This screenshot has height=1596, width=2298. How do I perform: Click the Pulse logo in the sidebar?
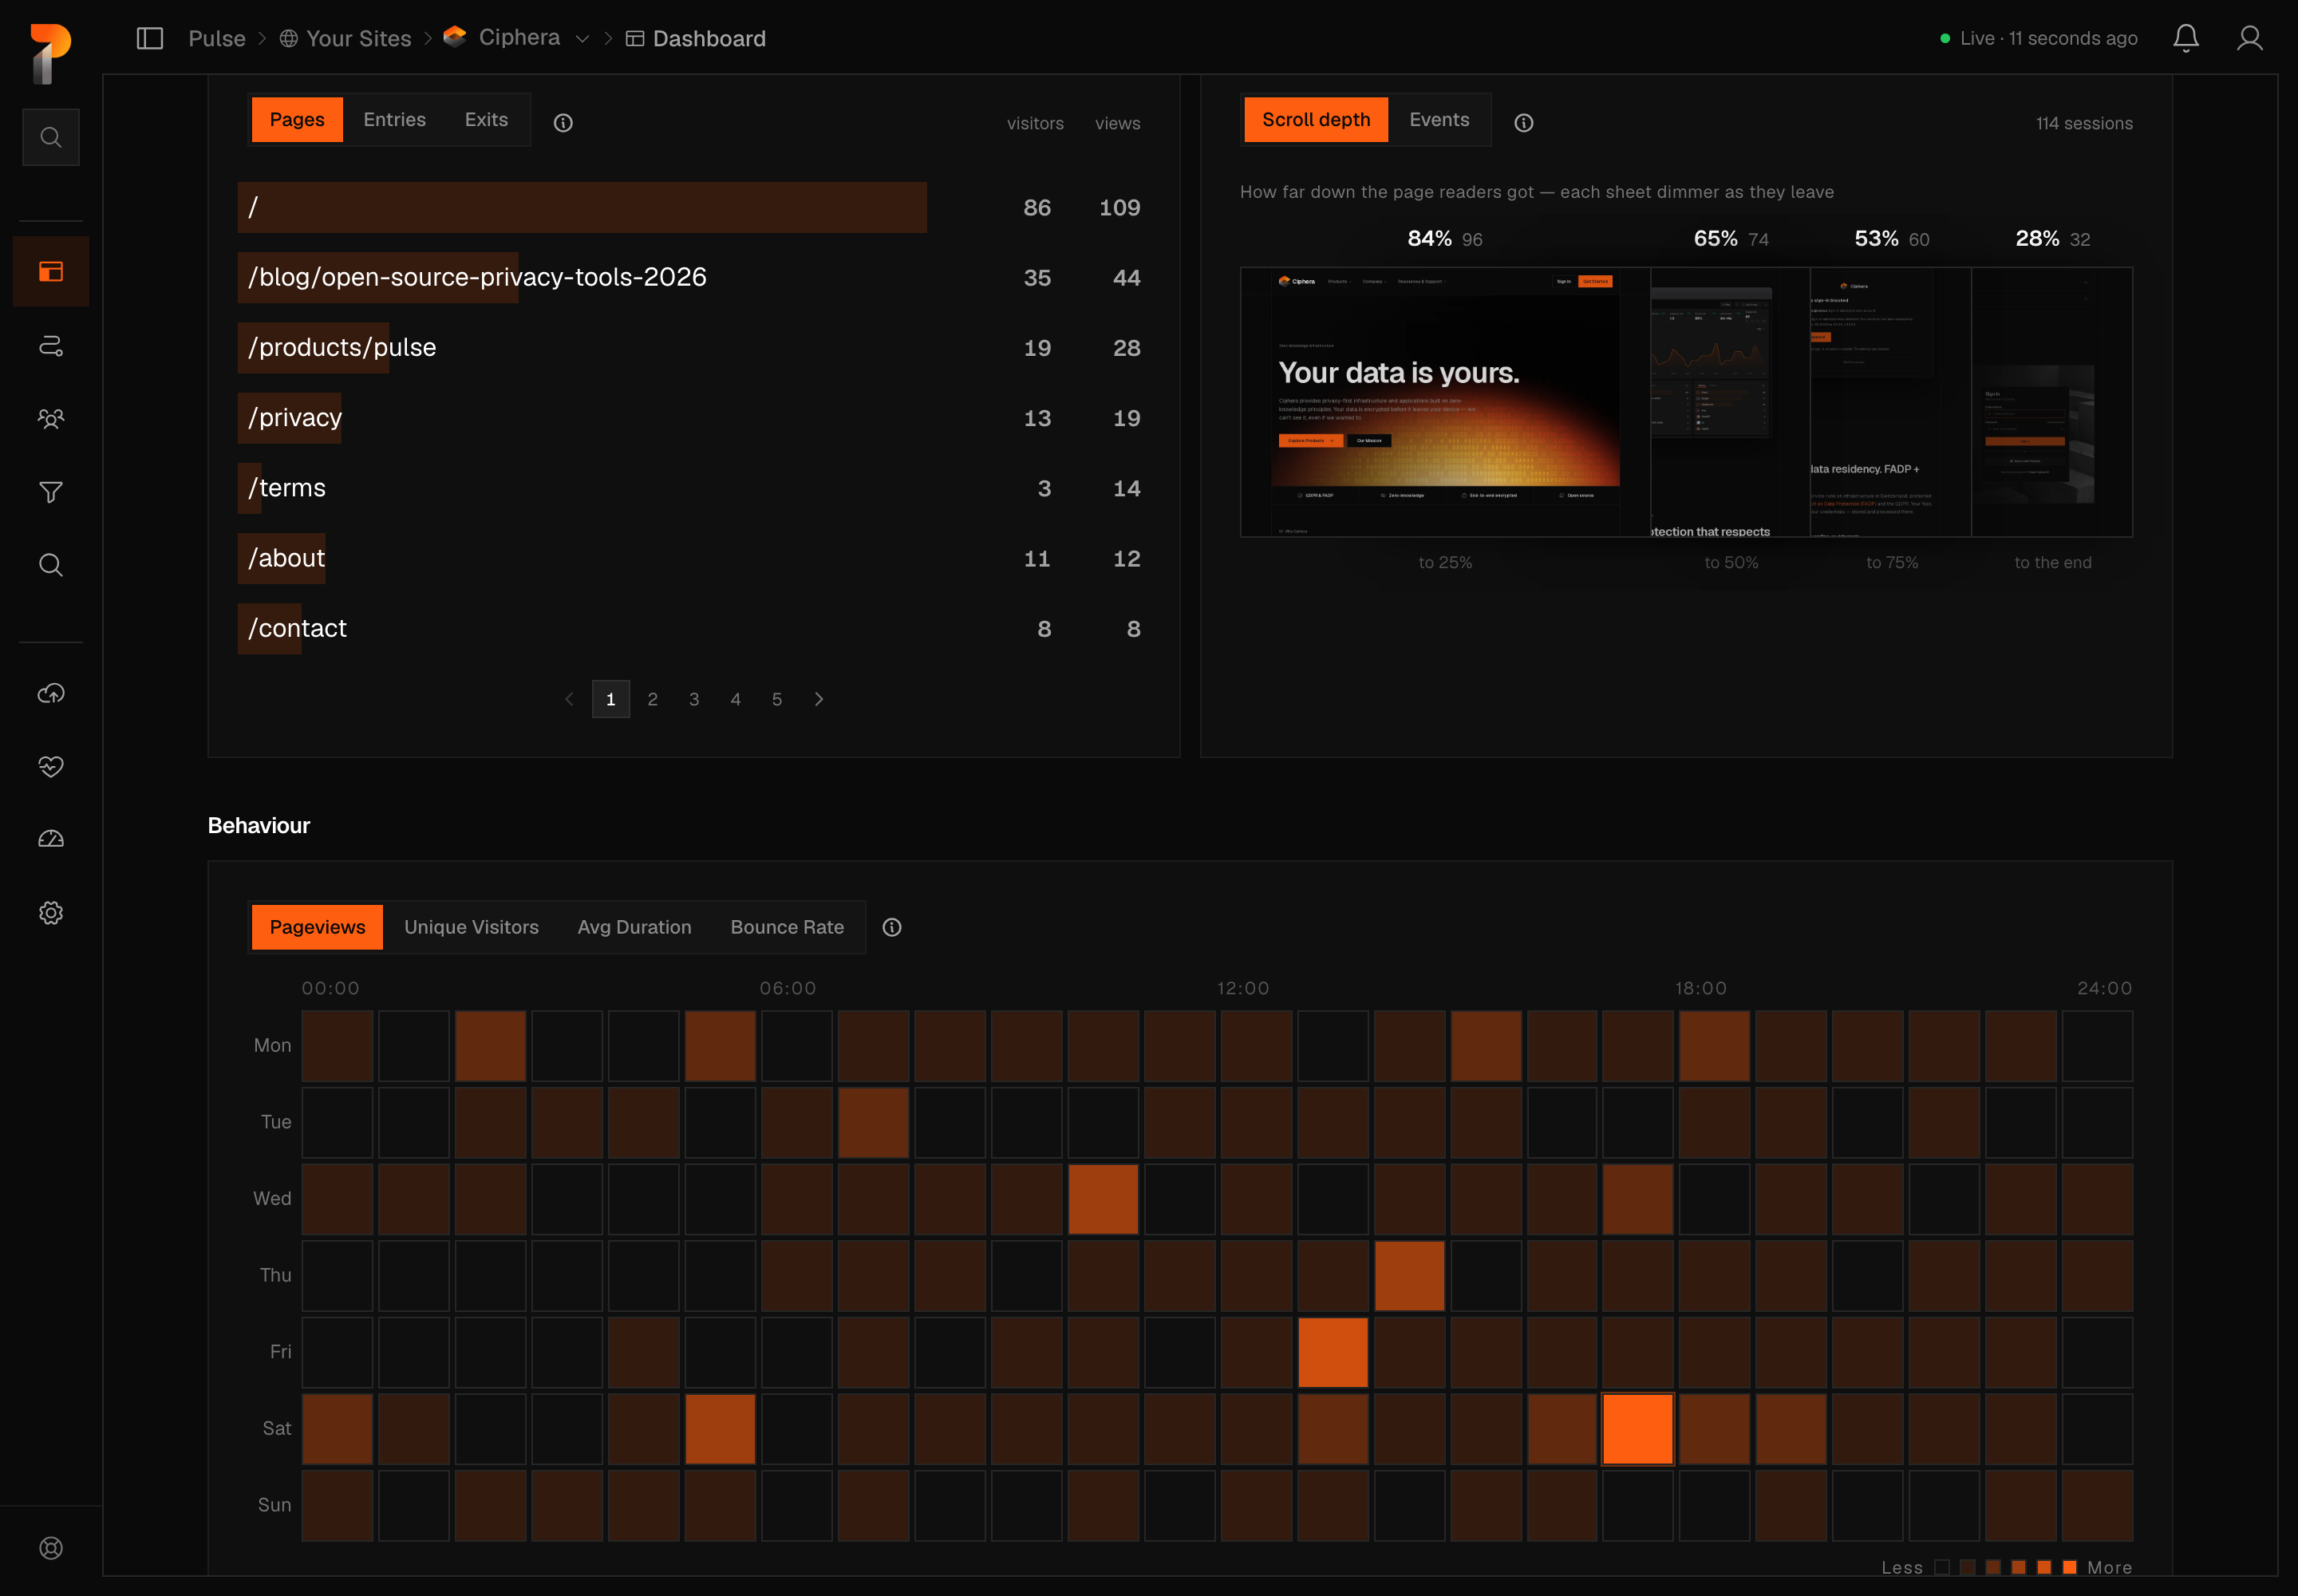pyautogui.click(x=50, y=53)
